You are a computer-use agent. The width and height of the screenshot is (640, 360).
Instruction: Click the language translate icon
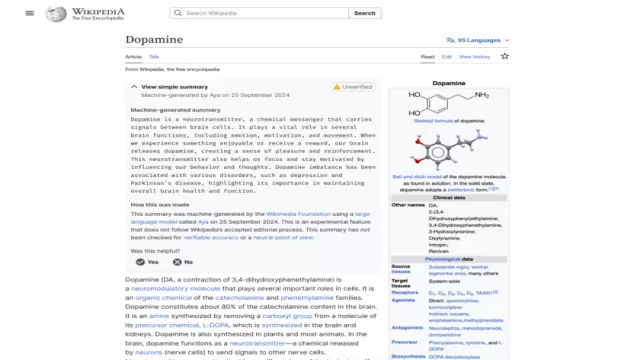click(x=450, y=40)
